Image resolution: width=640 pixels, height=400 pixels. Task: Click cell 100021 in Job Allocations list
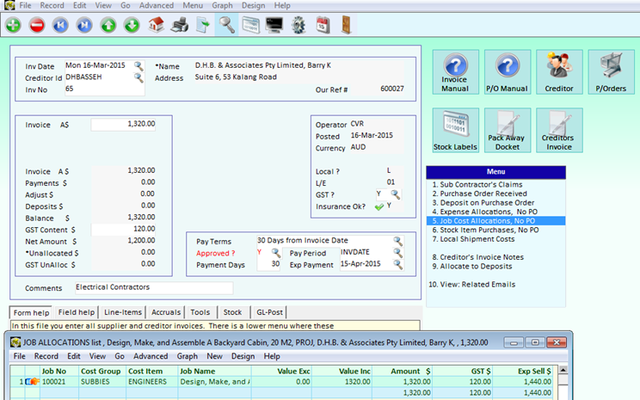[x=59, y=382]
